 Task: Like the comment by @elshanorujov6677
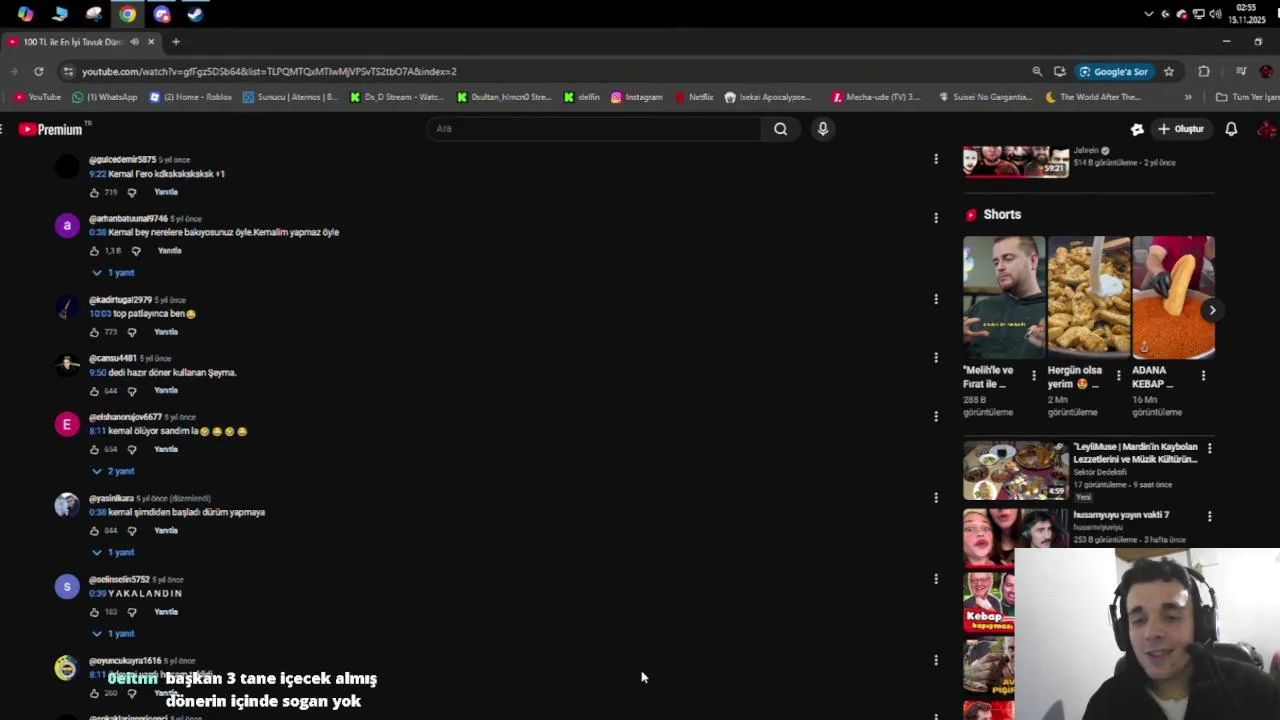94,450
